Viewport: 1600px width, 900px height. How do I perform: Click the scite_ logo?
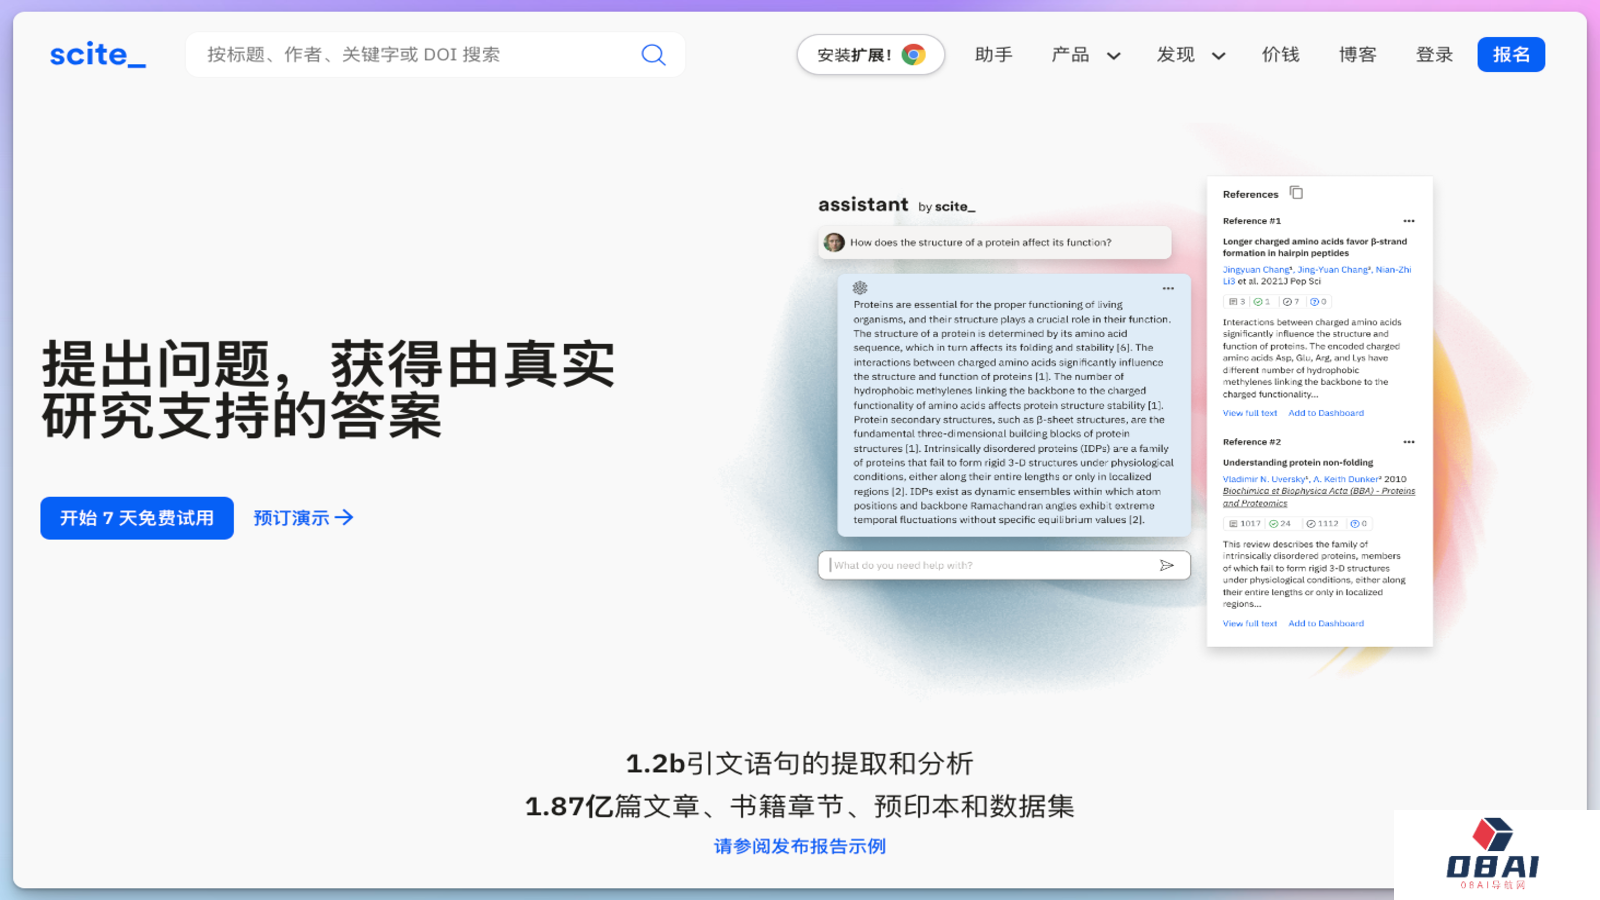[x=98, y=54]
